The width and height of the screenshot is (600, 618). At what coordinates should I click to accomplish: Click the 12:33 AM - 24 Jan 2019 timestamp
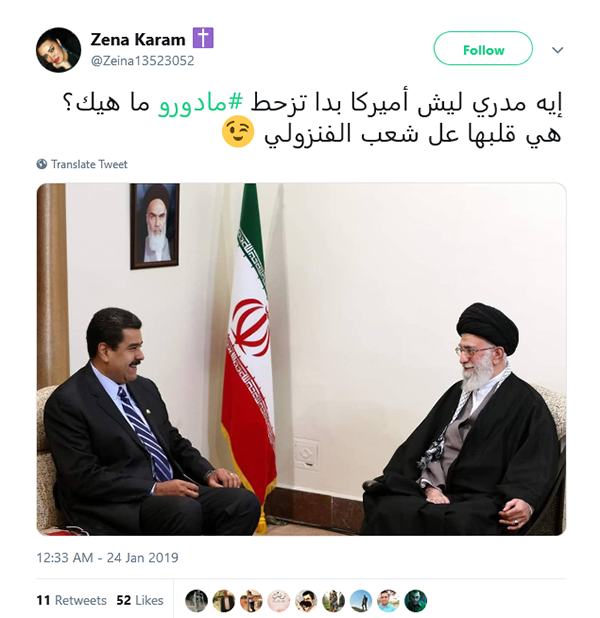tap(107, 558)
